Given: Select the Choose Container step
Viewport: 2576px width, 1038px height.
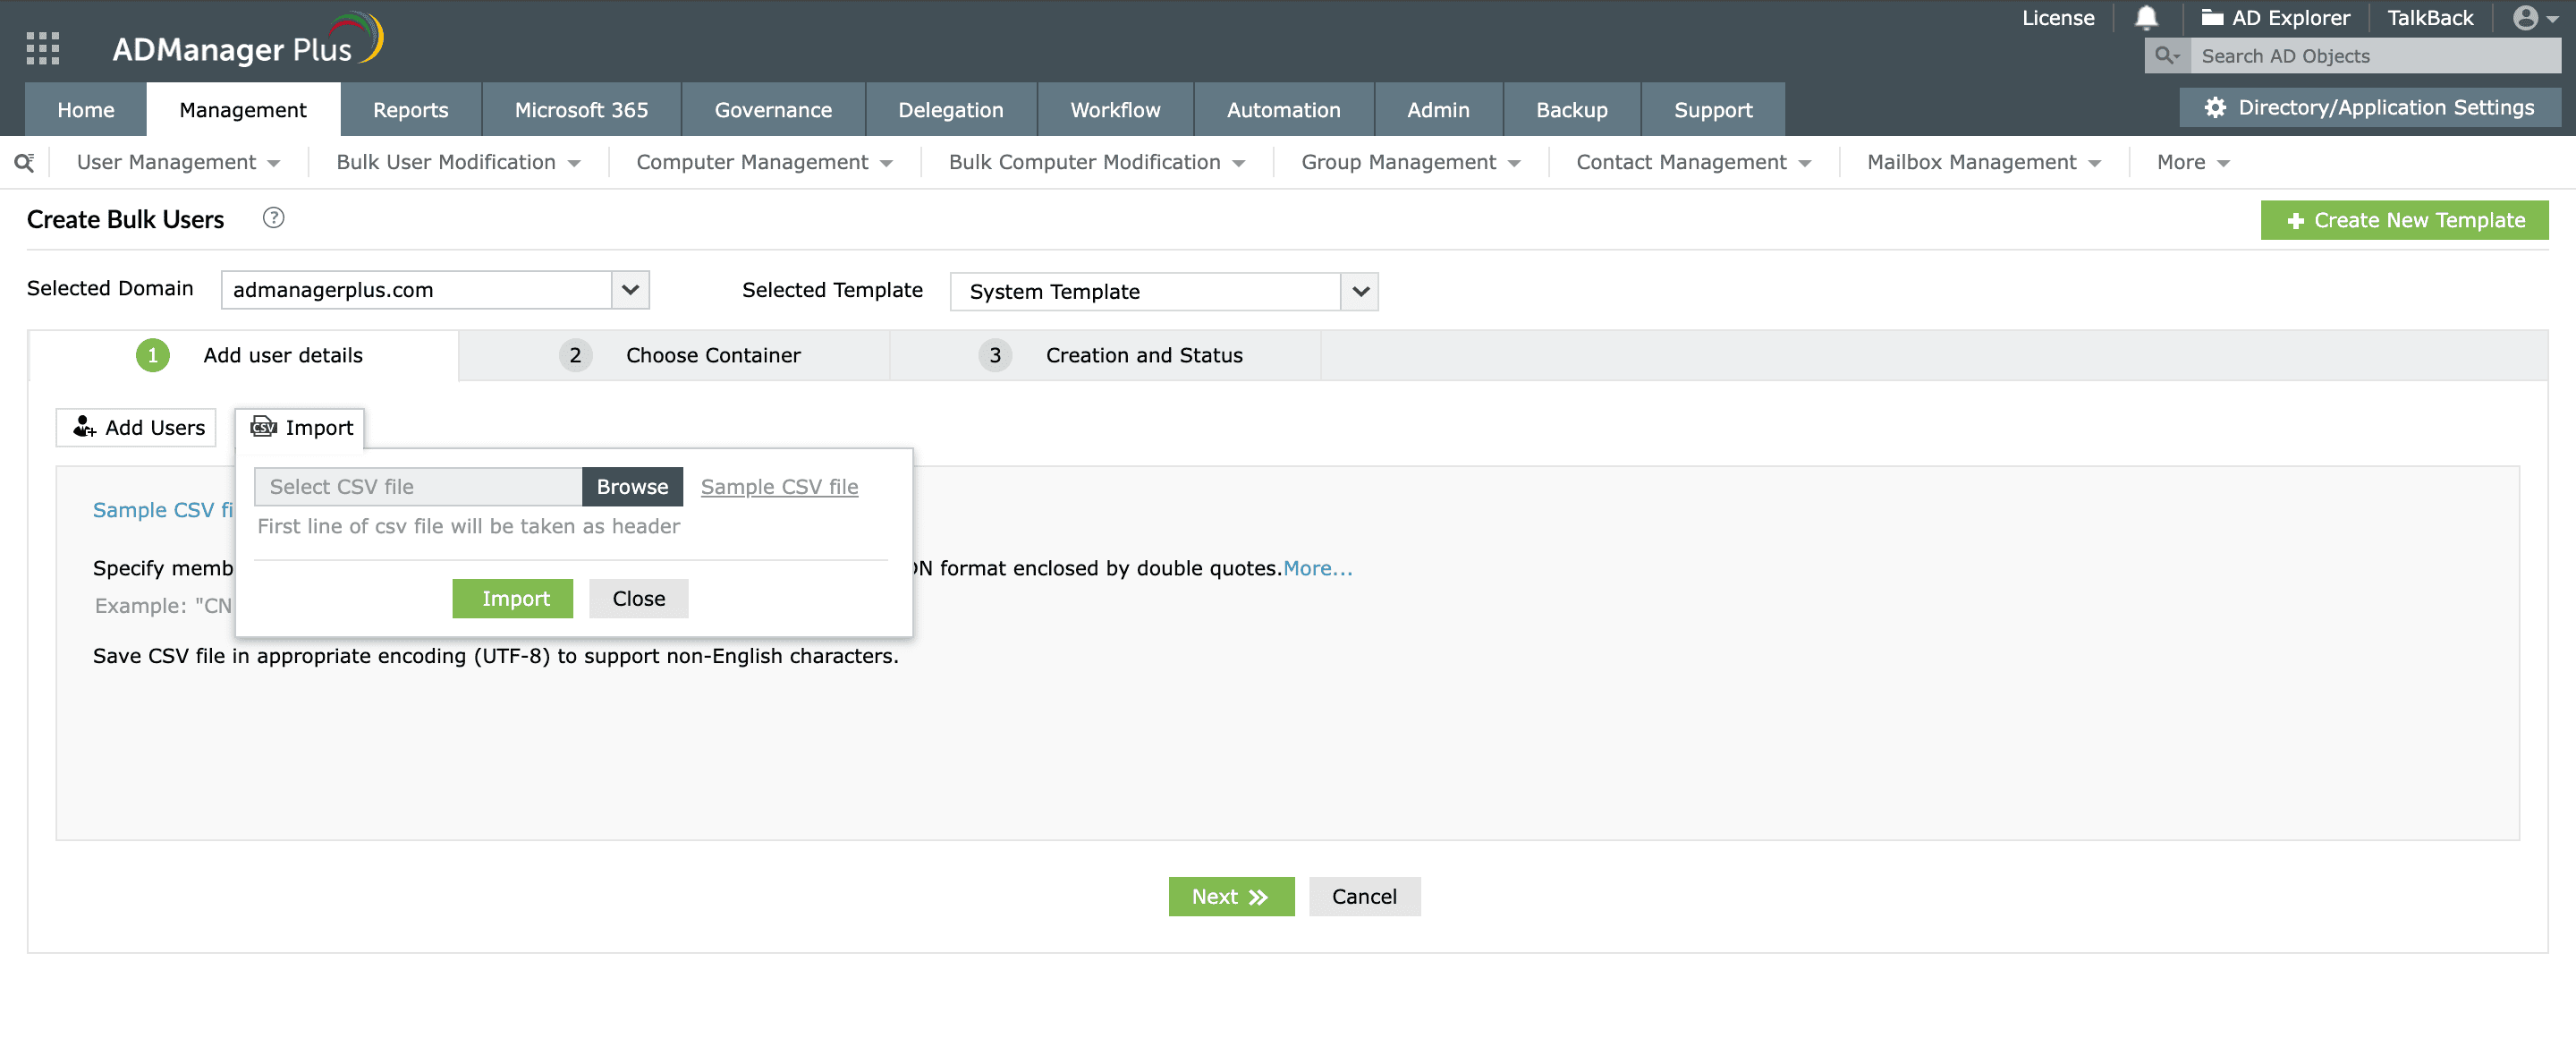Looking at the screenshot, I should pyautogui.click(x=712, y=355).
